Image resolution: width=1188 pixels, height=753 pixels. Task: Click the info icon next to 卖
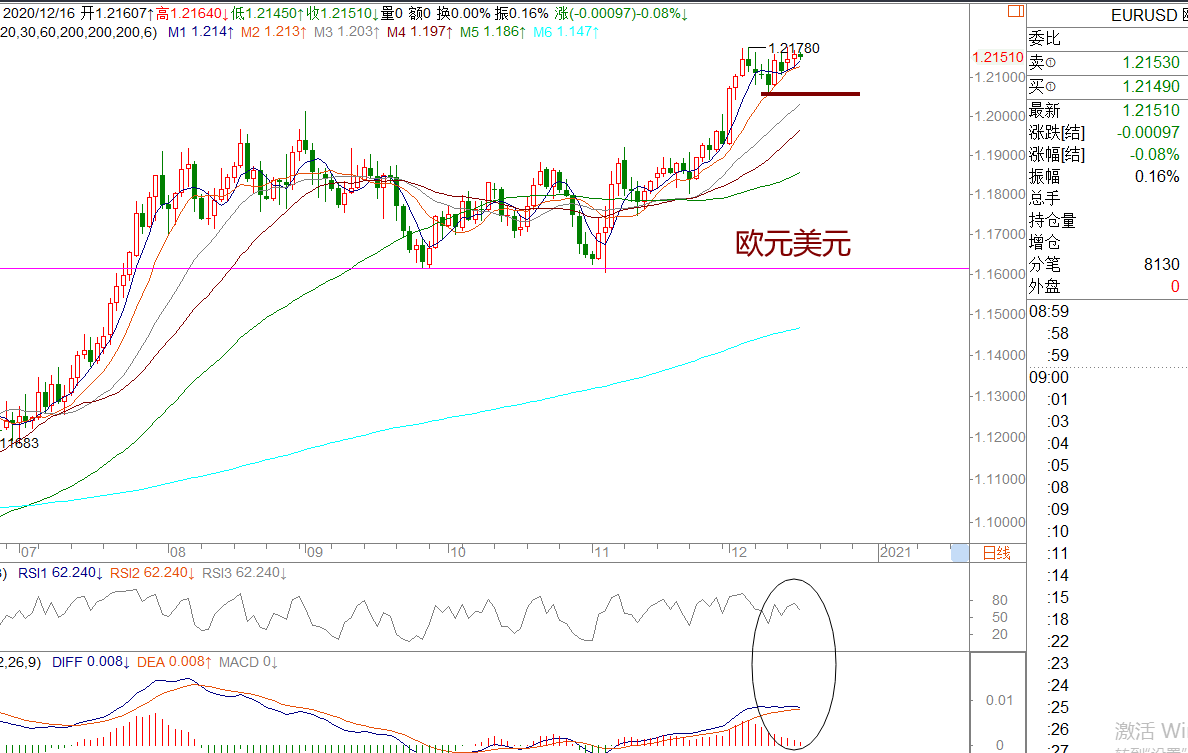[x=1051, y=64]
